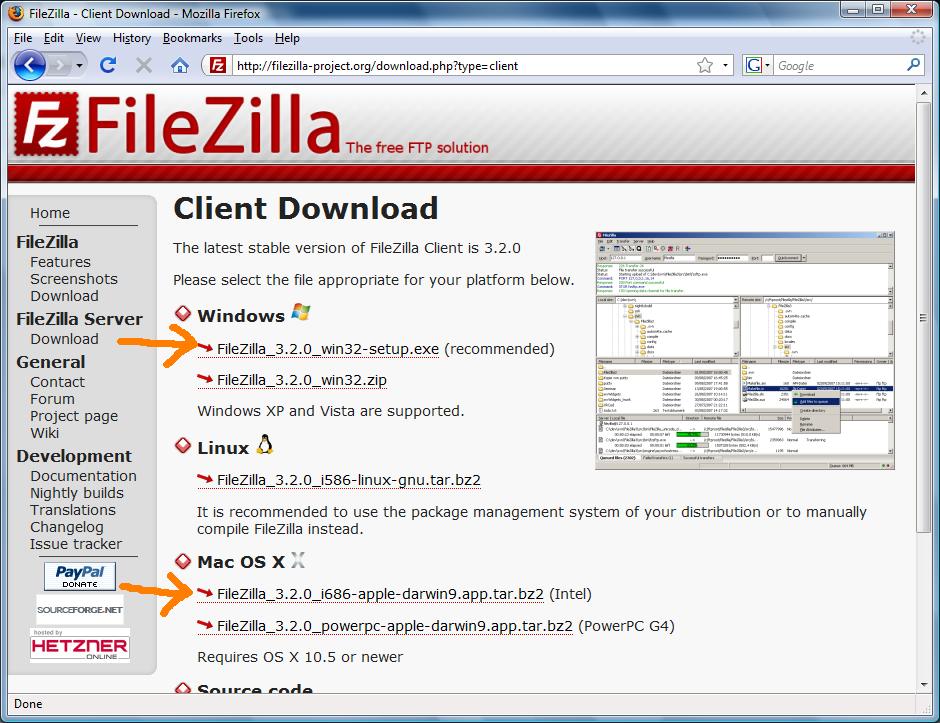Click red arrow beside powerpc-apple-darwin9 link
The height and width of the screenshot is (723, 940).
pos(205,625)
